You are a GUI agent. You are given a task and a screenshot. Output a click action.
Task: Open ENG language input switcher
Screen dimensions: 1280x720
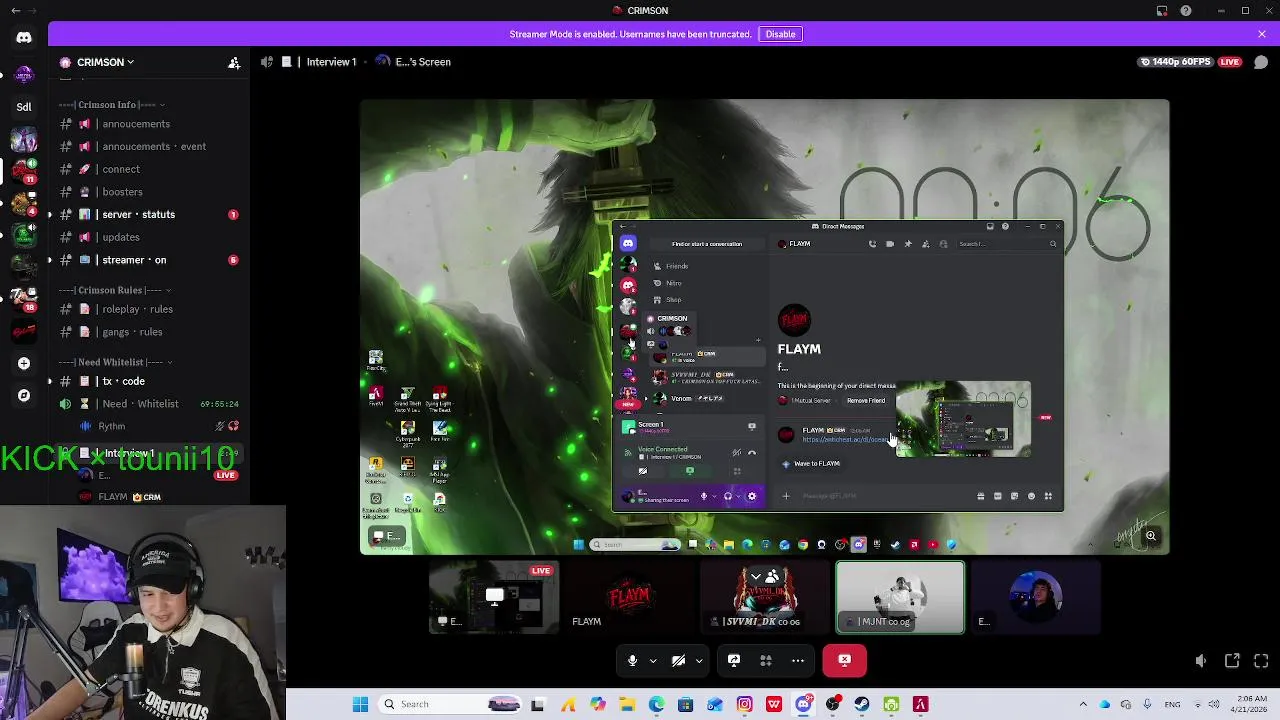click(1173, 705)
